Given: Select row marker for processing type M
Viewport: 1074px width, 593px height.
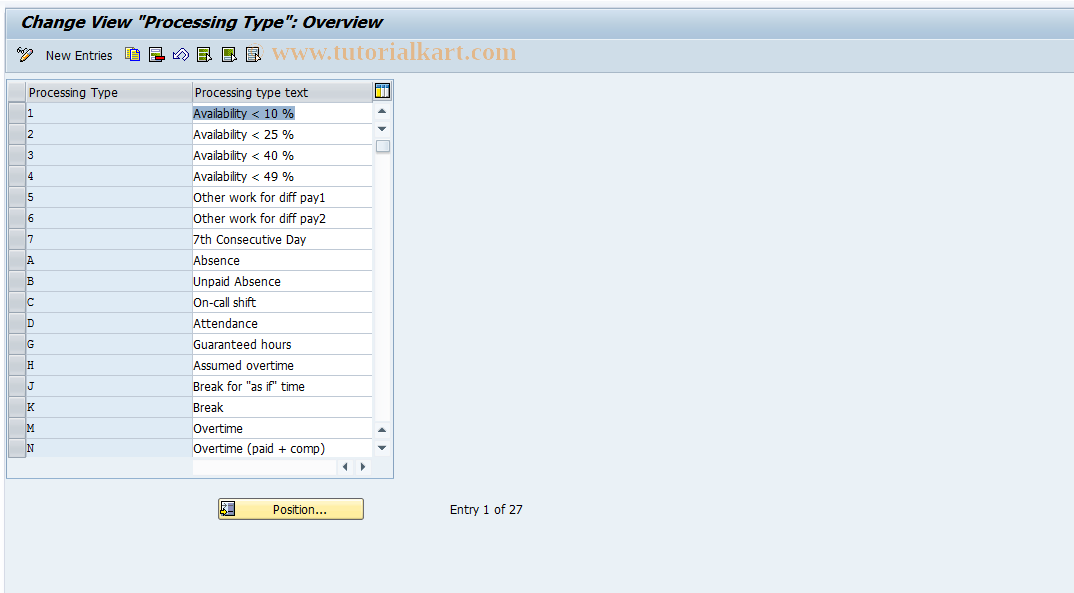Looking at the screenshot, I should [17, 429].
